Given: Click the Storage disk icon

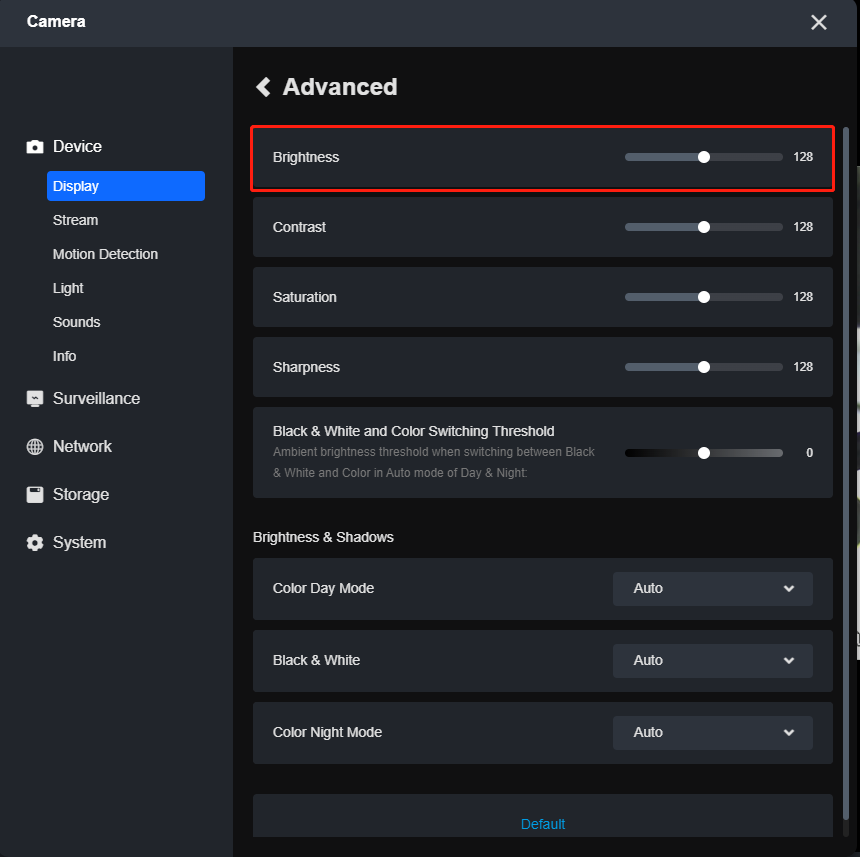Looking at the screenshot, I should [35, 495].
